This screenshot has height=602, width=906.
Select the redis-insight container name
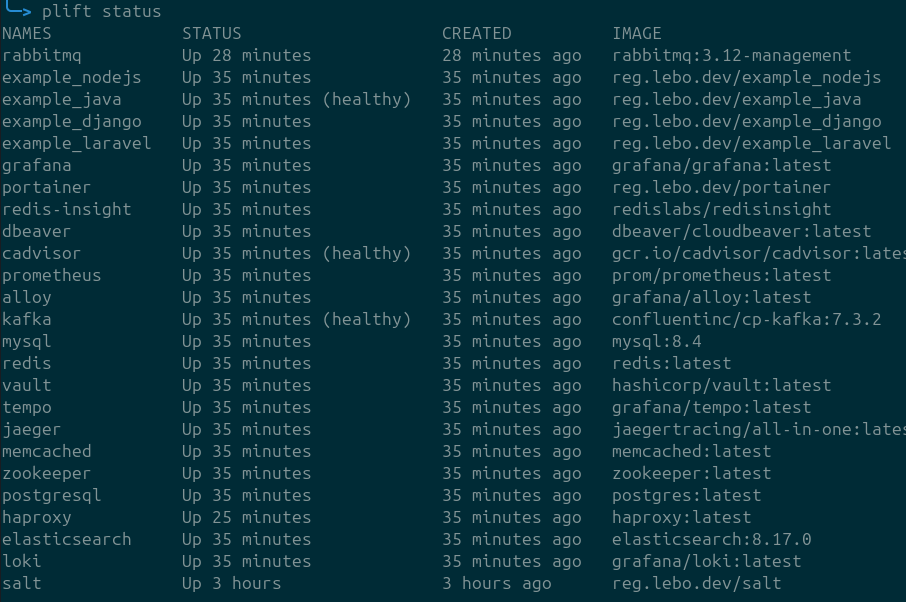[56, 209]
